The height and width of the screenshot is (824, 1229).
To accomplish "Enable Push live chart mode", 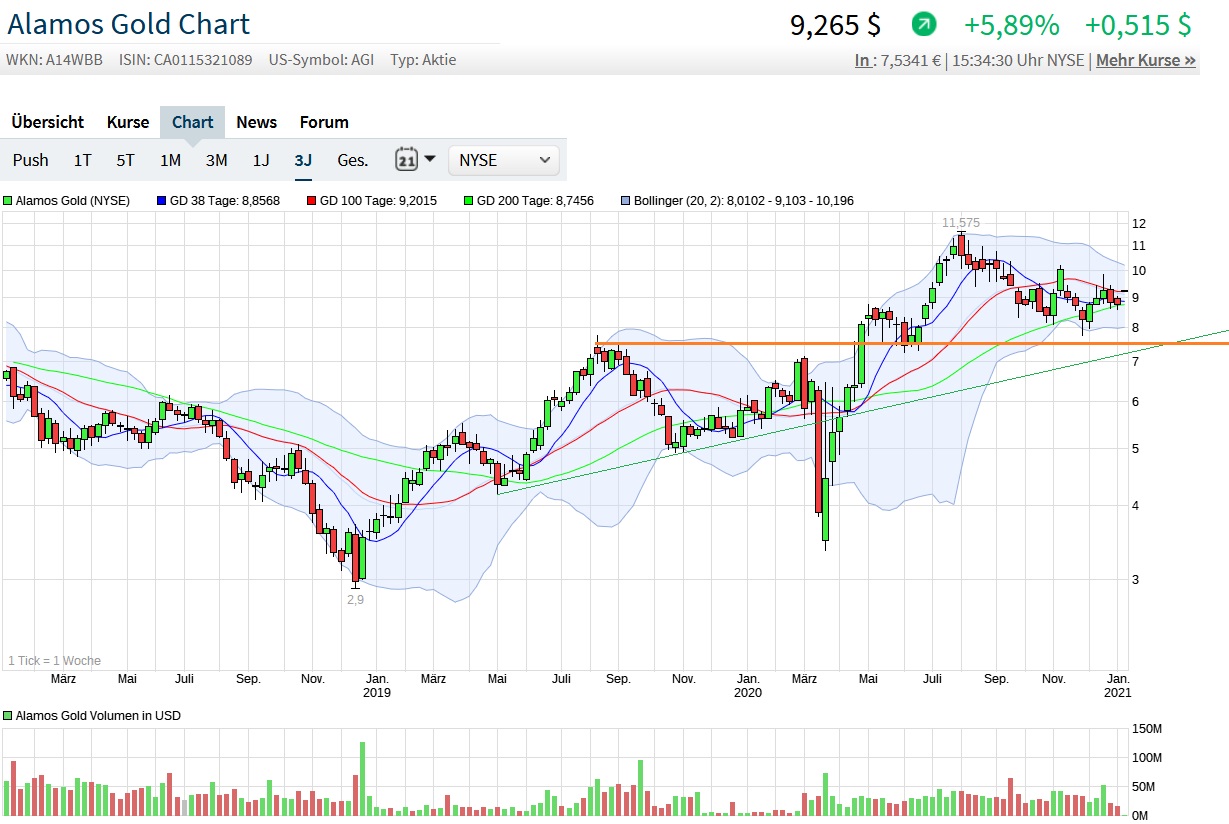I will [x=31, y=160].
